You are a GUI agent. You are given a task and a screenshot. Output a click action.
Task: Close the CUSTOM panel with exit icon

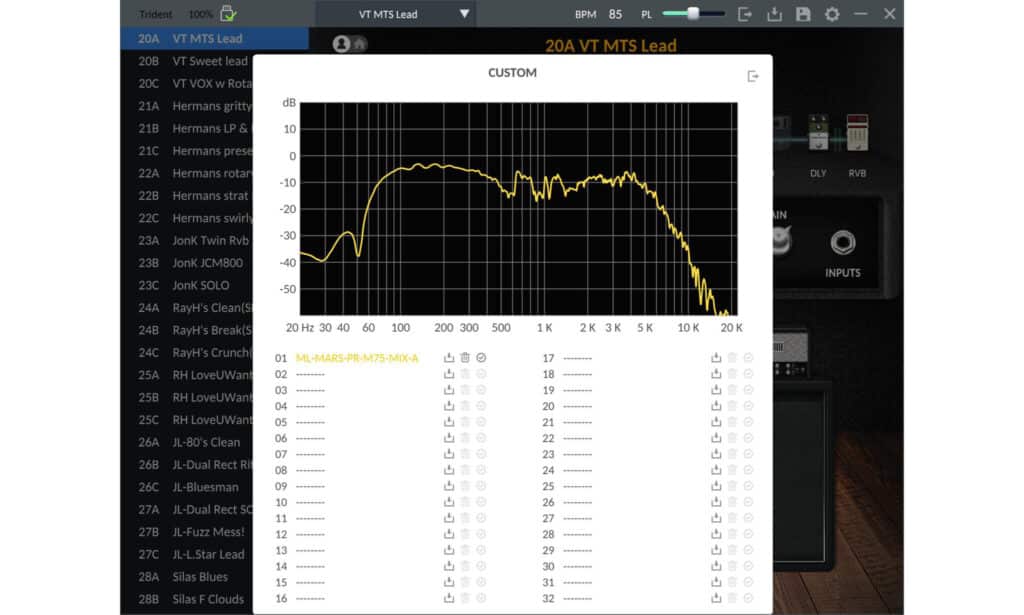click(753, 76)
